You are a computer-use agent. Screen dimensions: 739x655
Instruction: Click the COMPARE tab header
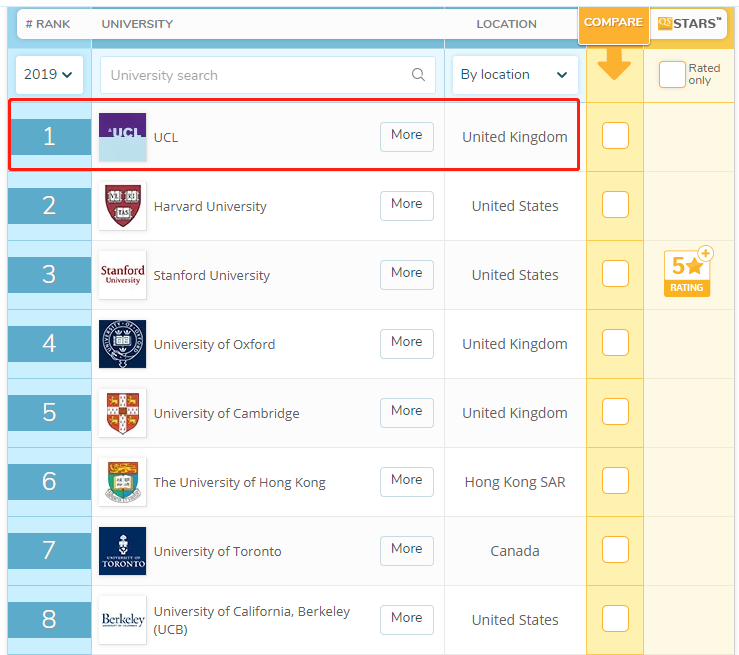coord(614,25)
